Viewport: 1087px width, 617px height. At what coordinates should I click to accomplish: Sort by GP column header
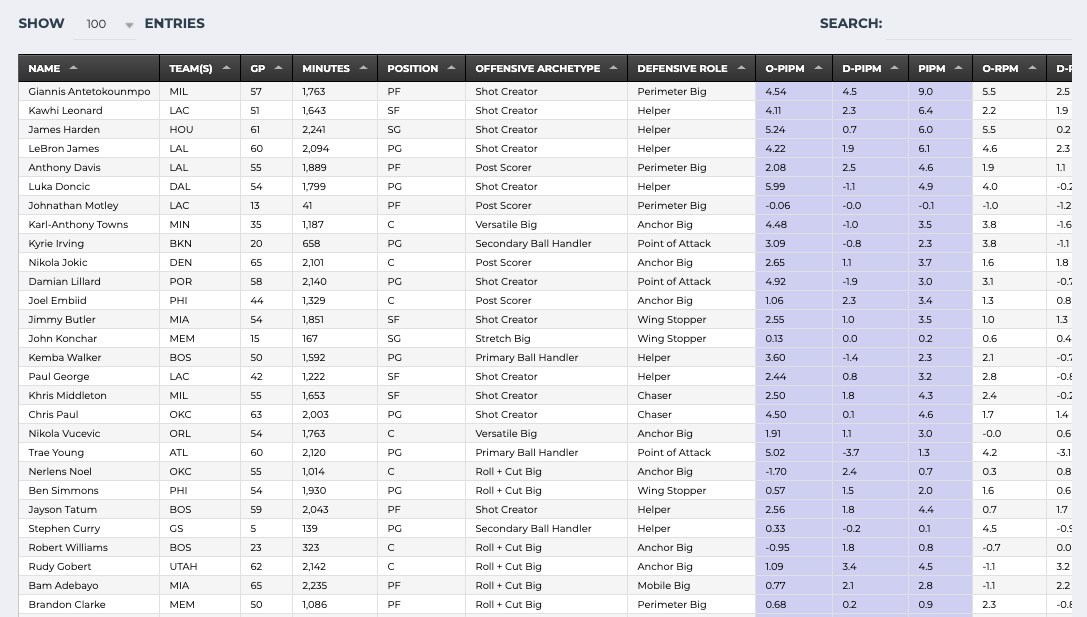click(x=267, y=68)
